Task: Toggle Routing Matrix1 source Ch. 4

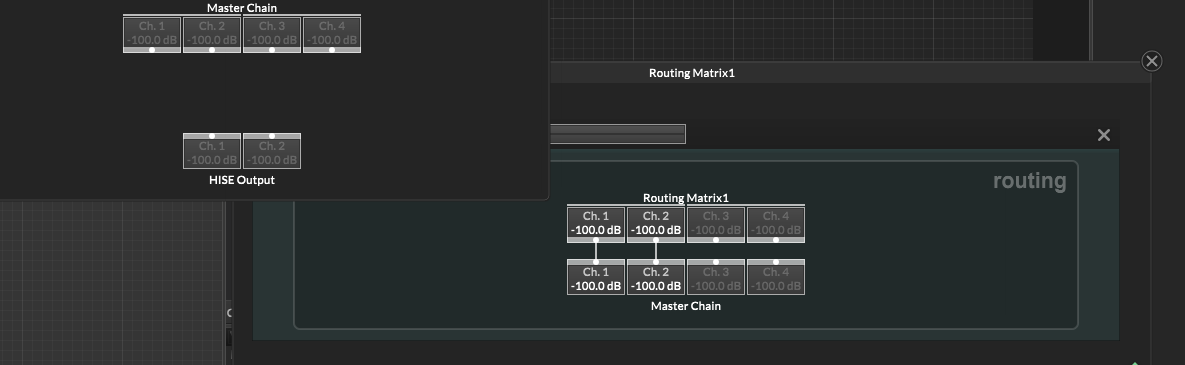Action: click(775, 225)
